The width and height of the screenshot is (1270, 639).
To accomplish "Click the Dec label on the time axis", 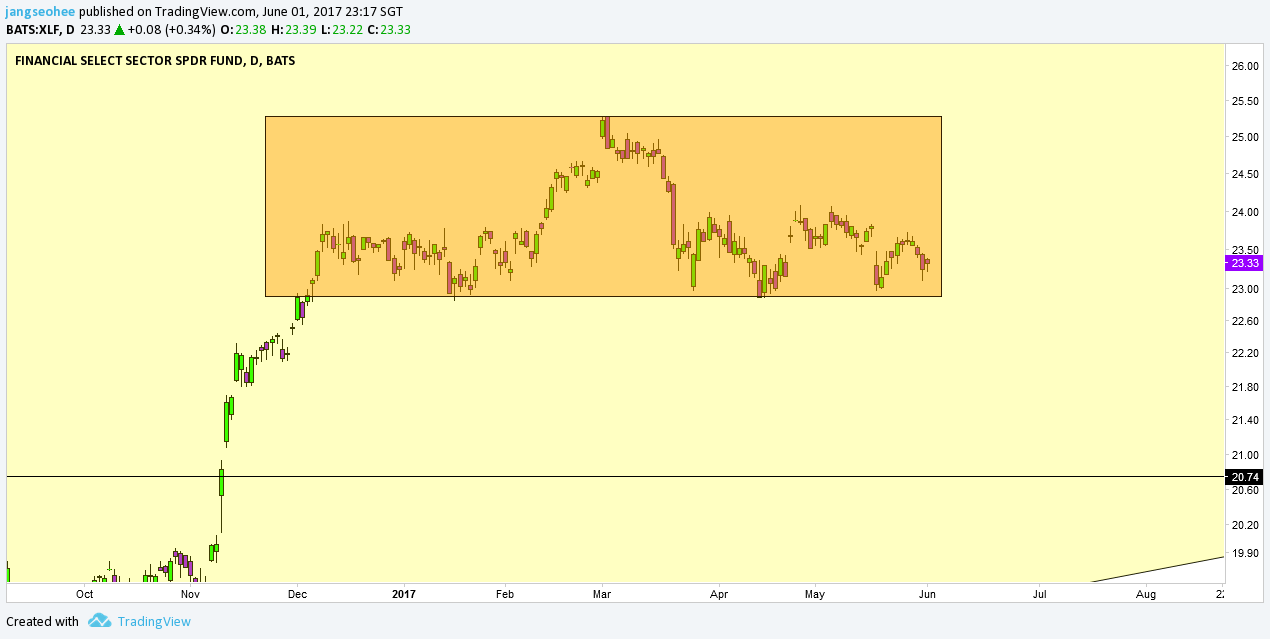I will [x=297, y=594].
